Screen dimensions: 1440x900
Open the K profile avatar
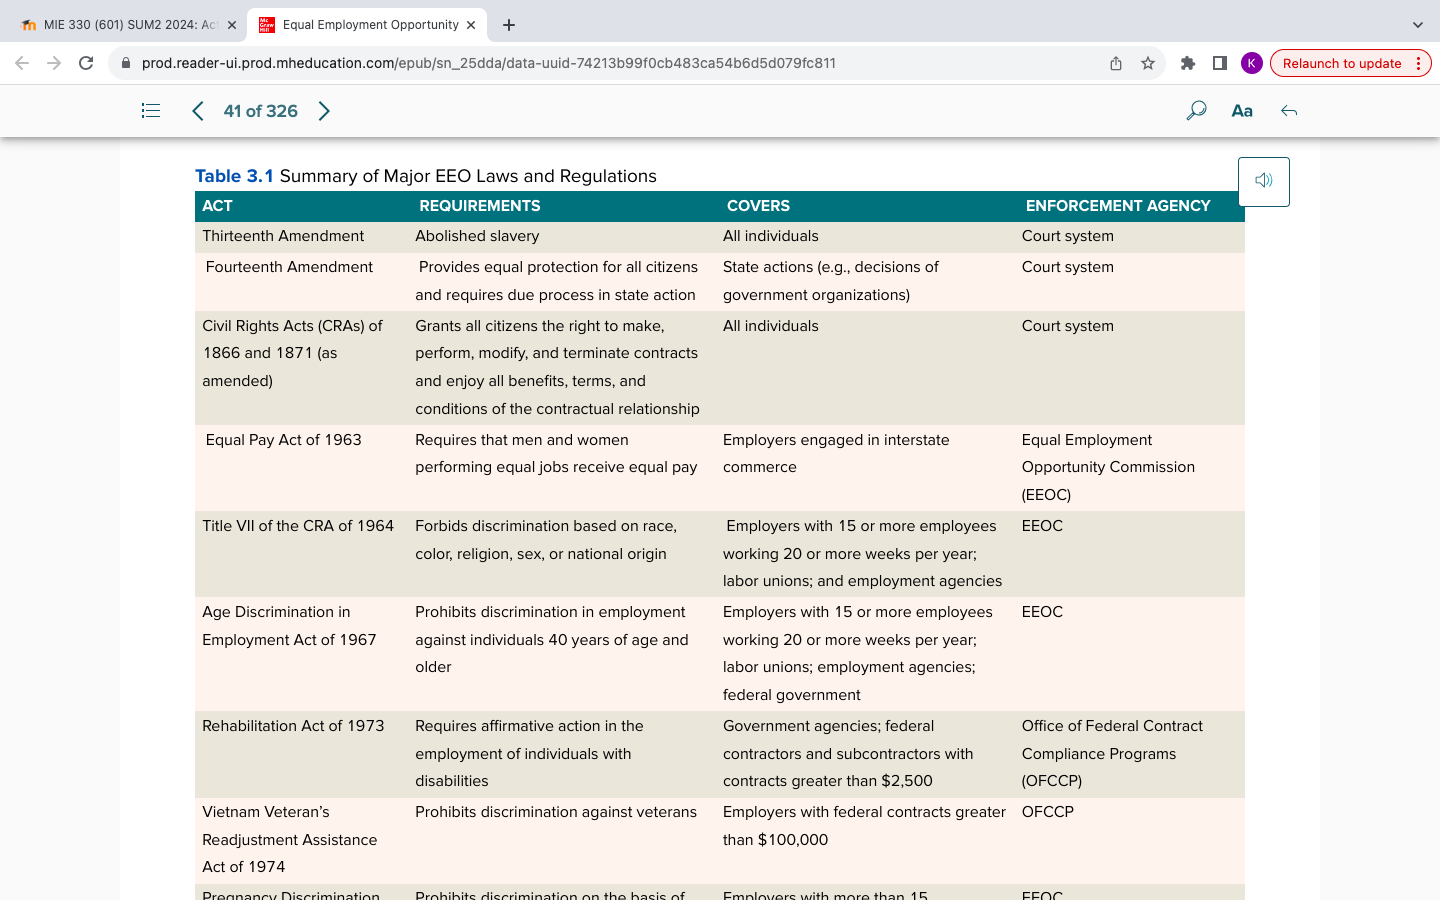[x=1252, y=63]
